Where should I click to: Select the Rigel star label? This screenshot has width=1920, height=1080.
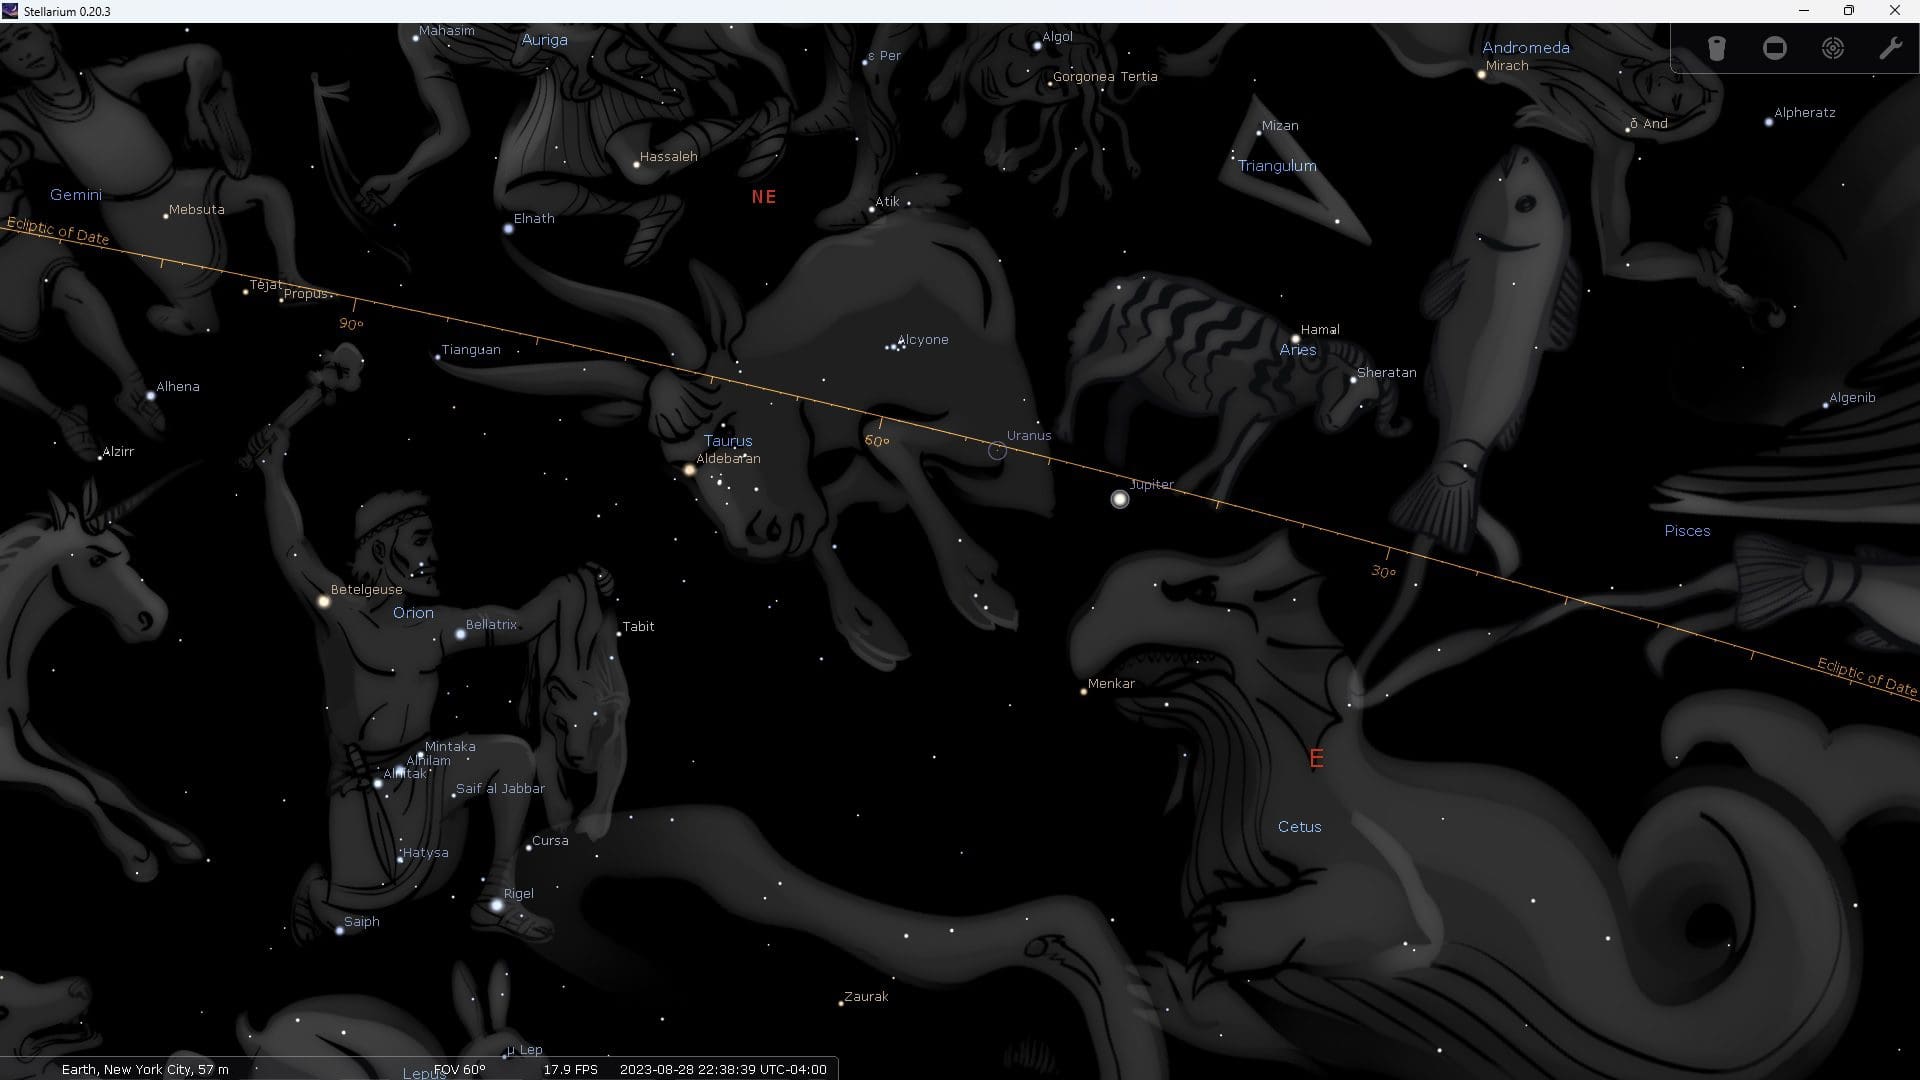pos(518,894)
